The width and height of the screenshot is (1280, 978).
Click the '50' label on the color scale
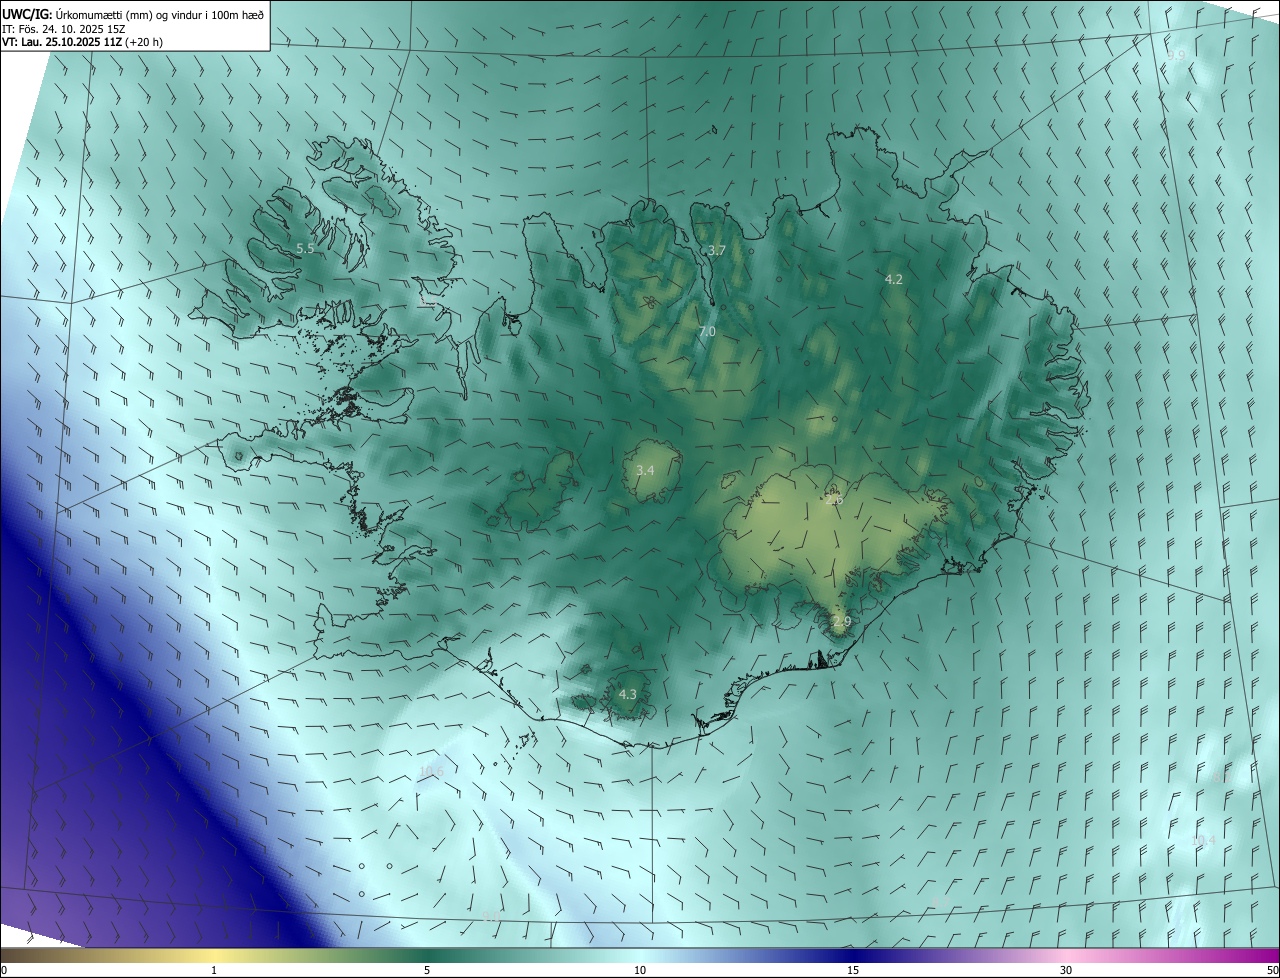pos(1272,971)
